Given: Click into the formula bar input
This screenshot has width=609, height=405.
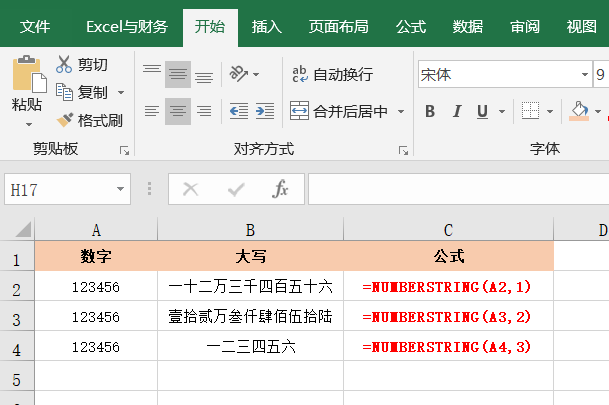Looking at the screenshot, I should (x=459, y=189).
